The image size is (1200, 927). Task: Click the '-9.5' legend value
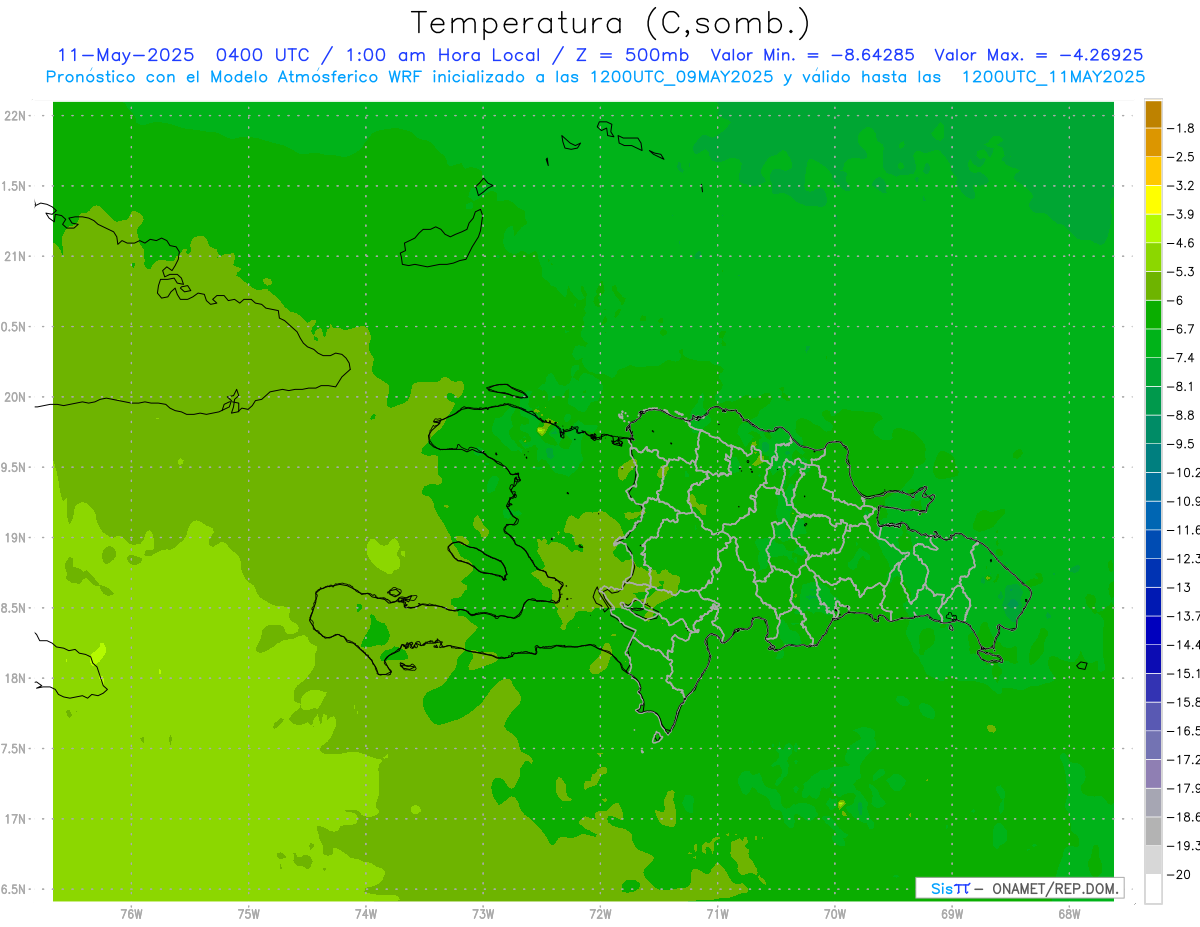coord(1181,443)
